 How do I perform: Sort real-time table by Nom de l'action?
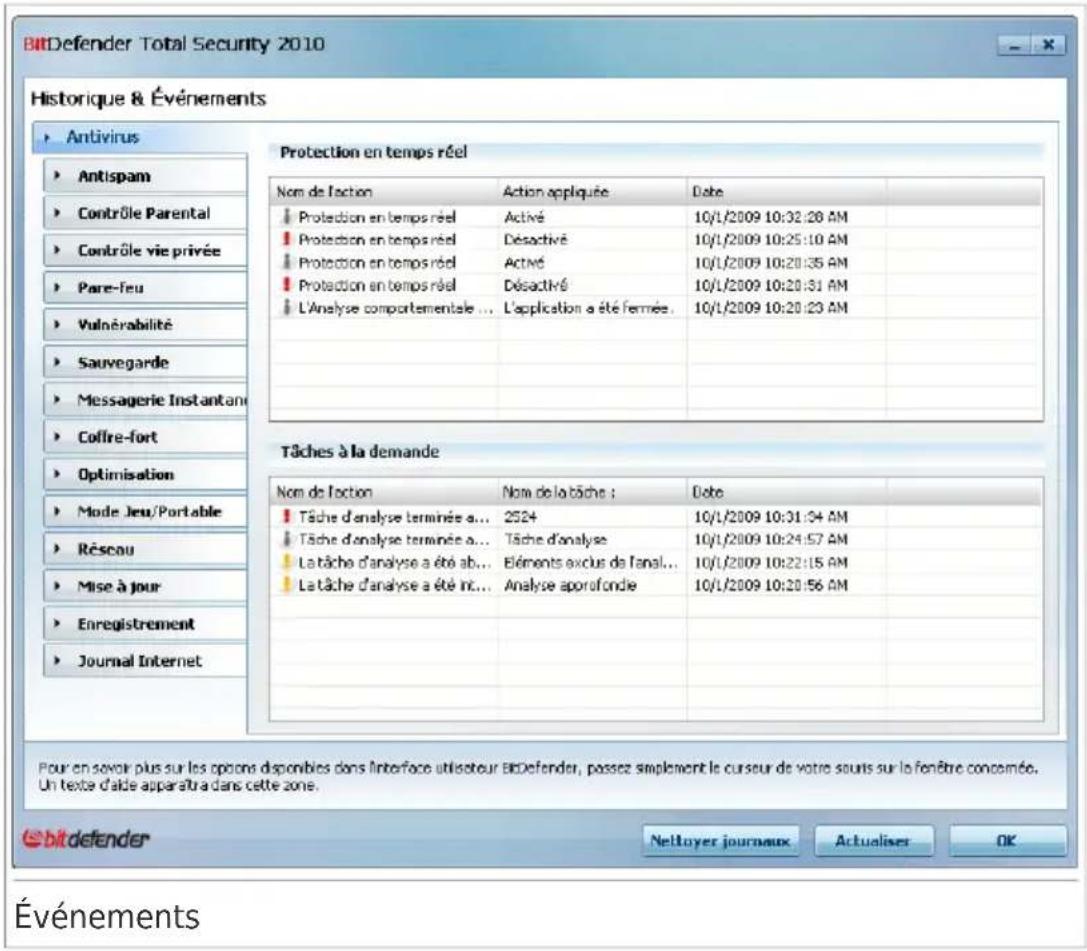(384, 192)
